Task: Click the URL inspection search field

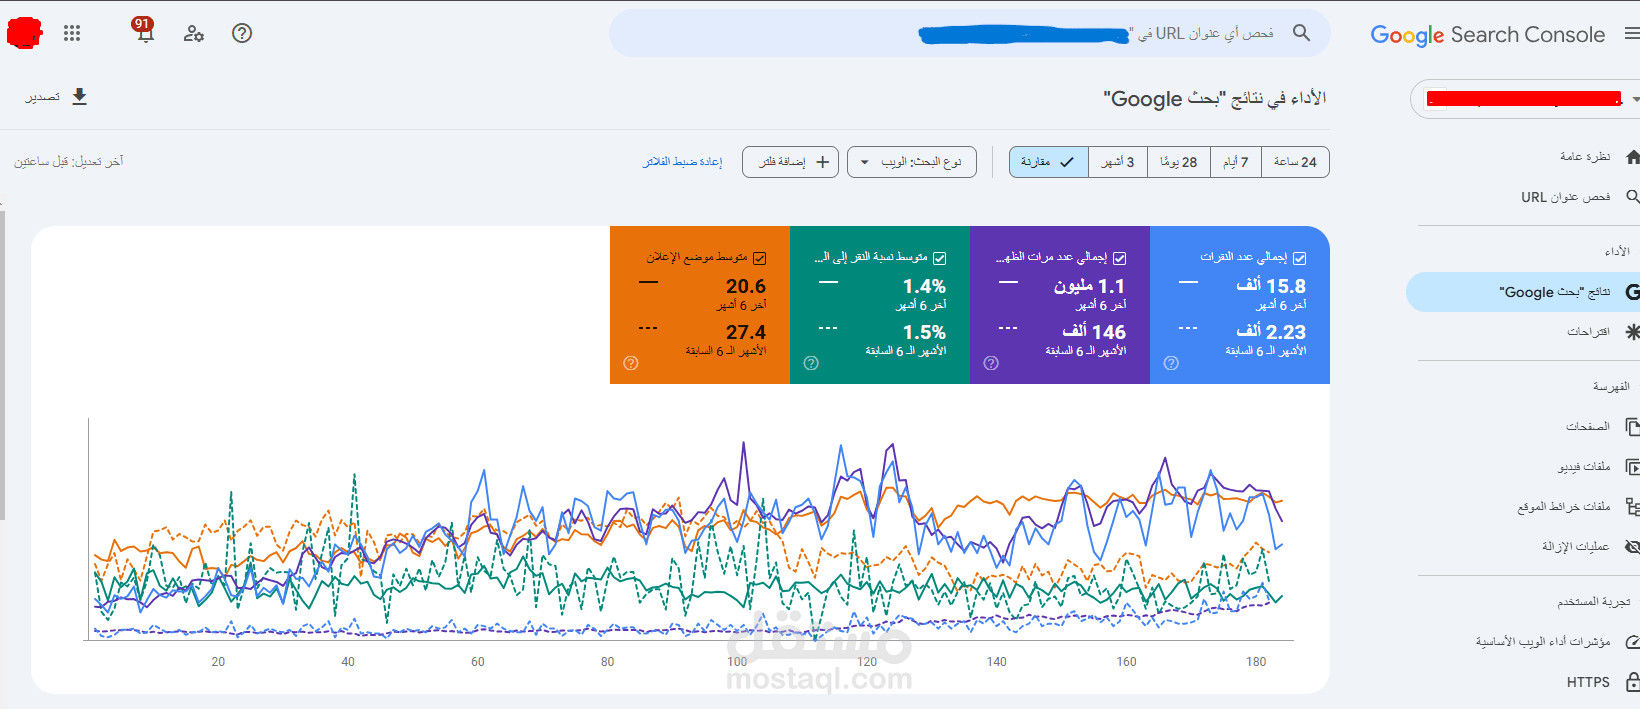Action: coord(970,33)
